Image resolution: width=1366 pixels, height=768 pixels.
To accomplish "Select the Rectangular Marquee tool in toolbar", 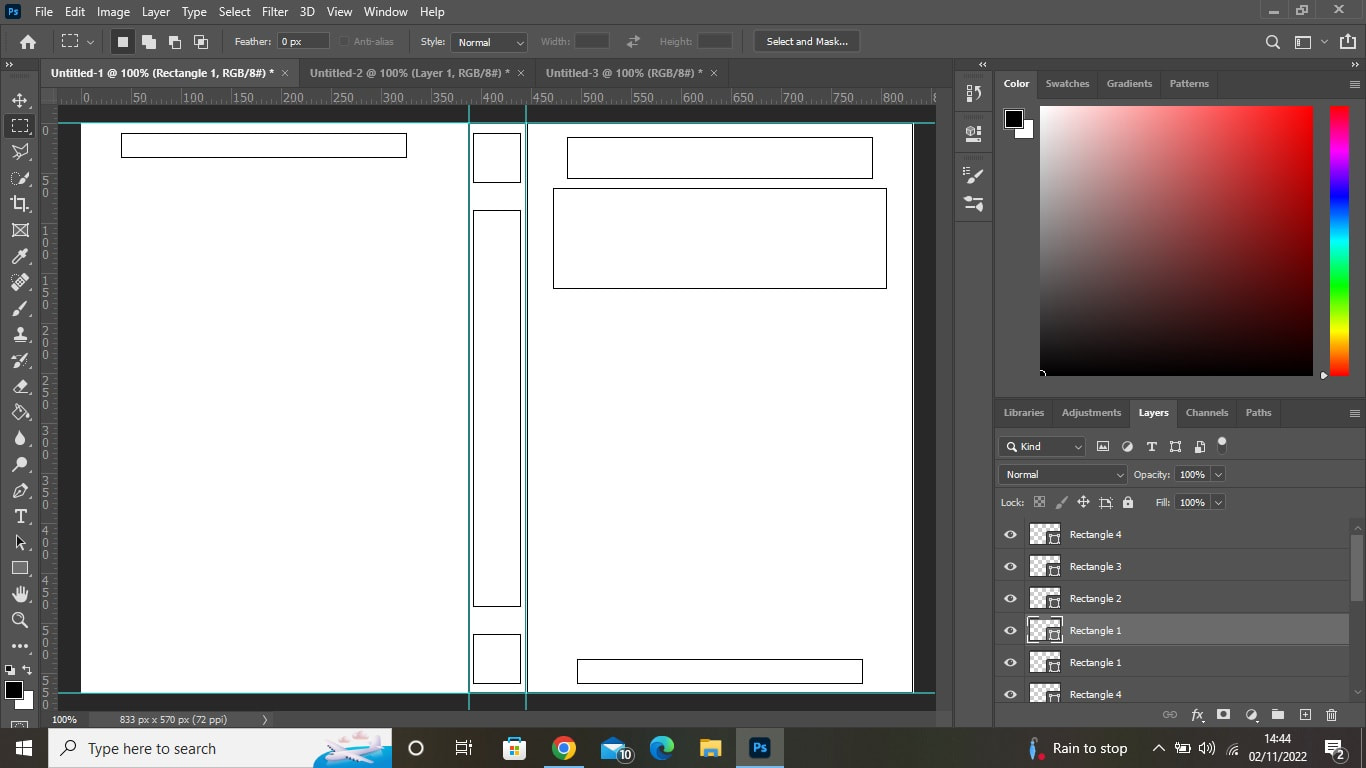I will (20, 126).
